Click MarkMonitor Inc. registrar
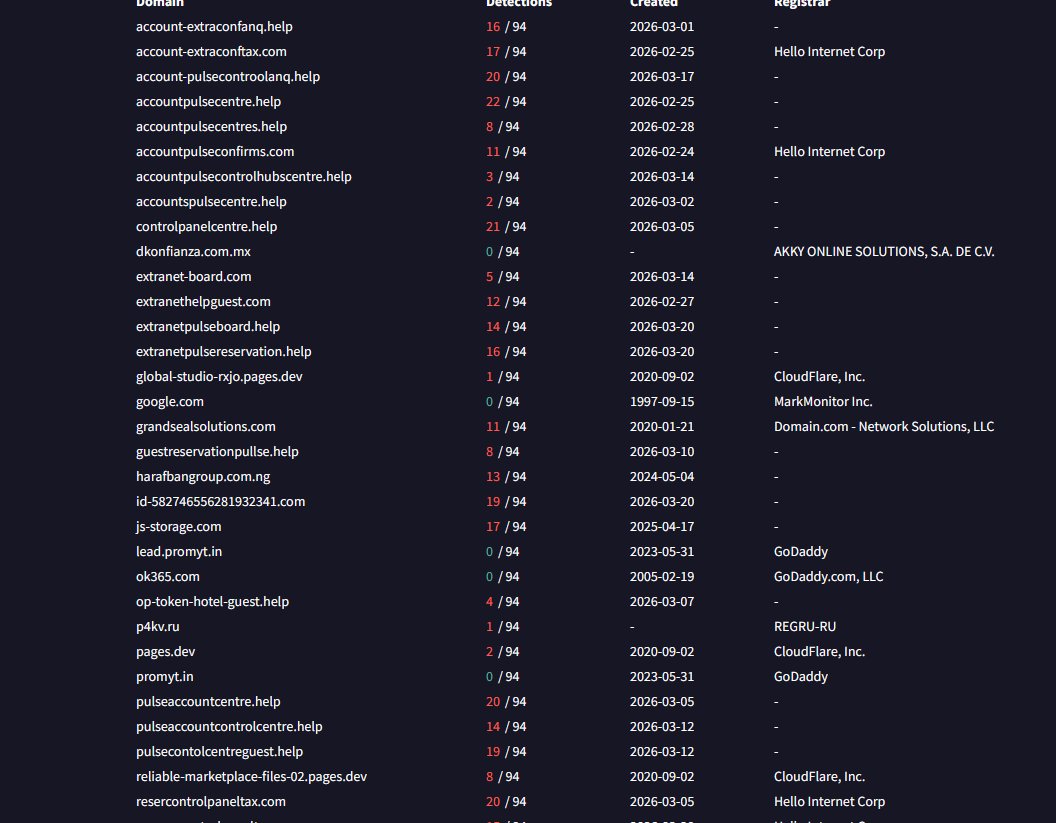1056x823 pixels. pyautogui.click(x=823, y=401)
